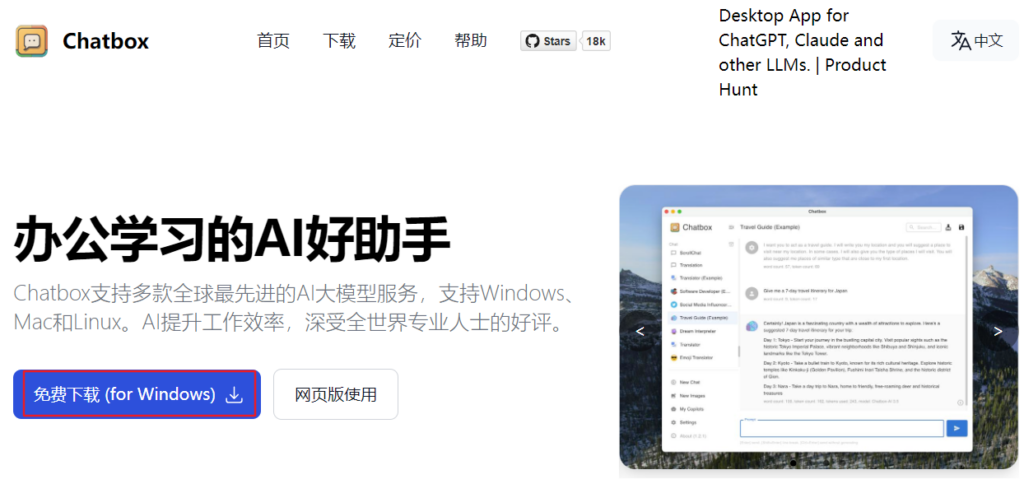Open the 首页 nav item
The width and height of the screenshot is (1024, 498).
(273, 41)
